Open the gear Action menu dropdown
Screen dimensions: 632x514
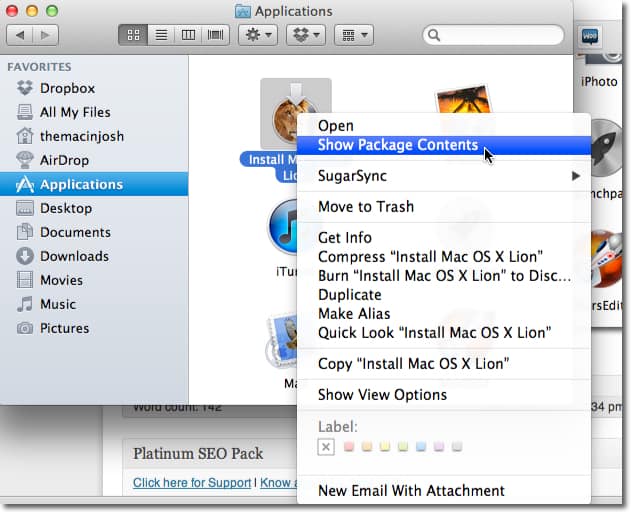(x=258, y=35)
